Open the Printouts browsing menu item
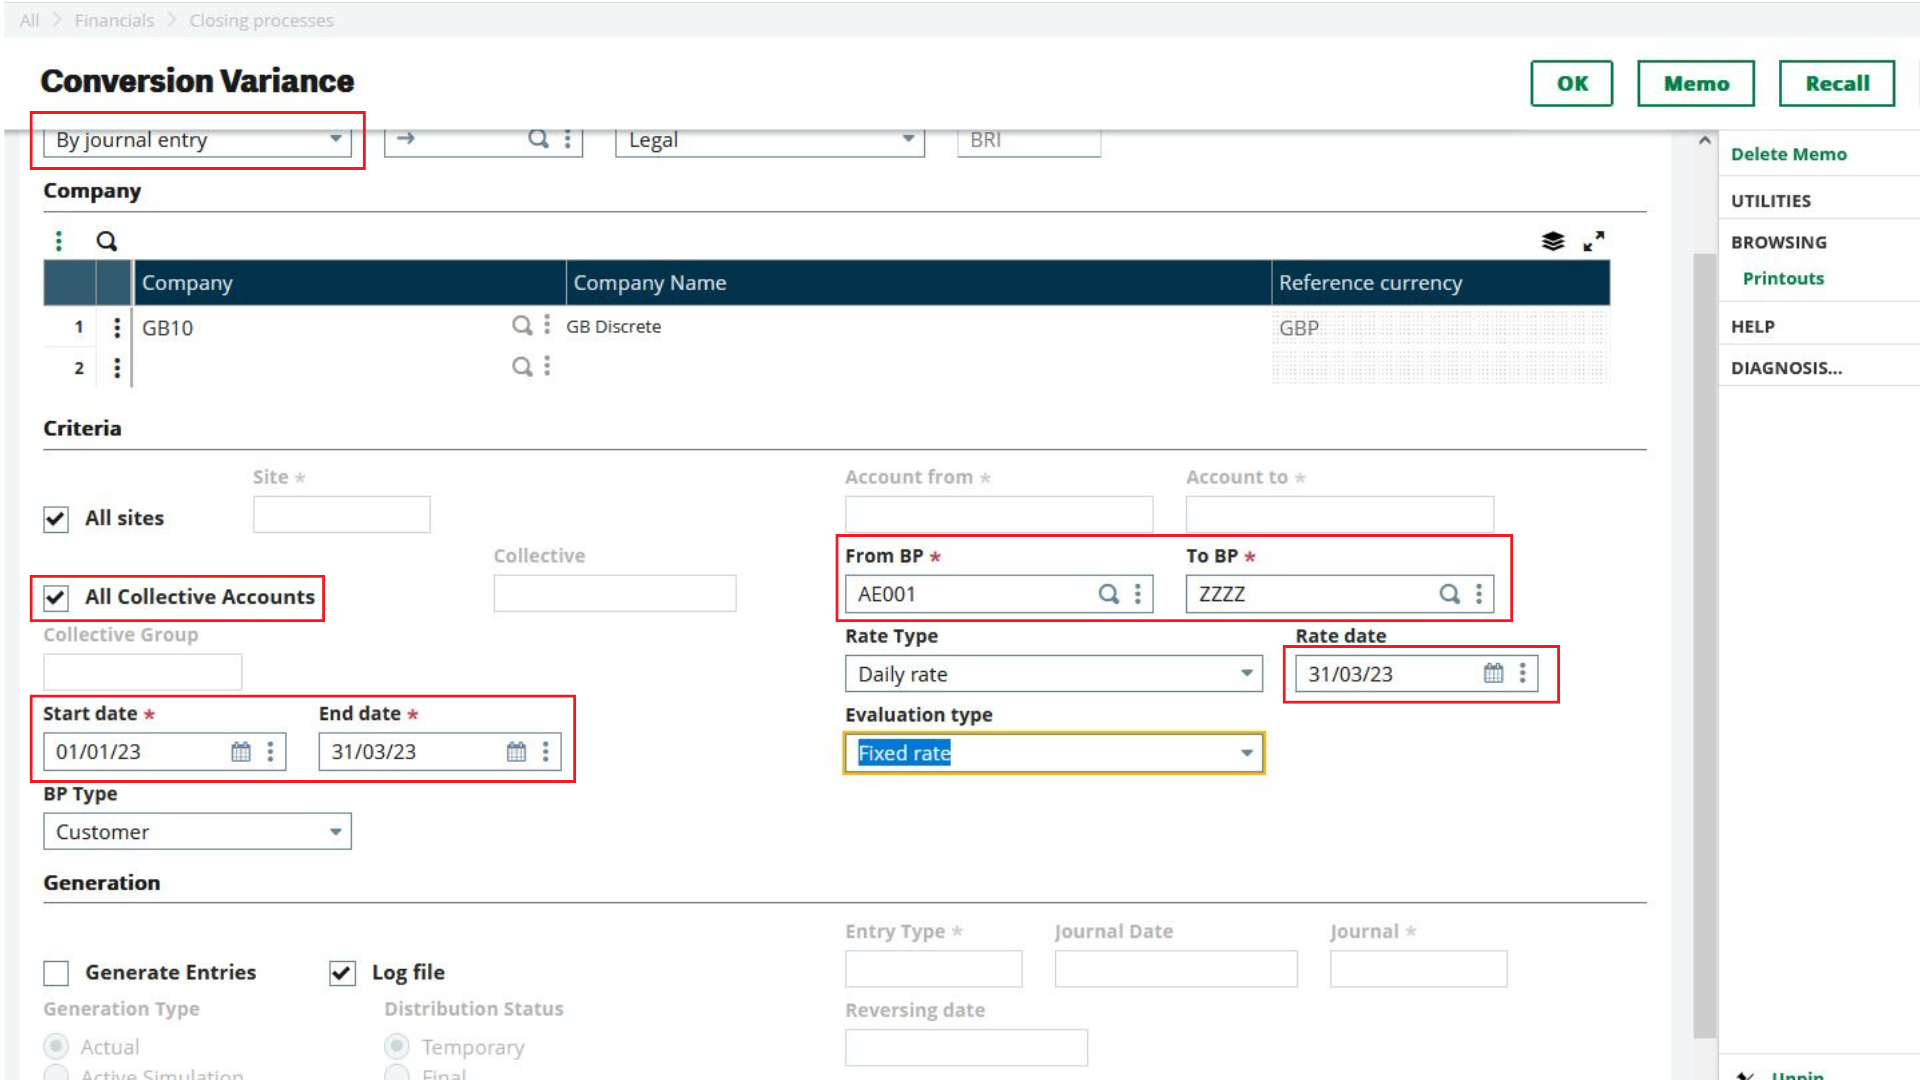Screen dimensions: 1920x1080 click(1783, 278)
